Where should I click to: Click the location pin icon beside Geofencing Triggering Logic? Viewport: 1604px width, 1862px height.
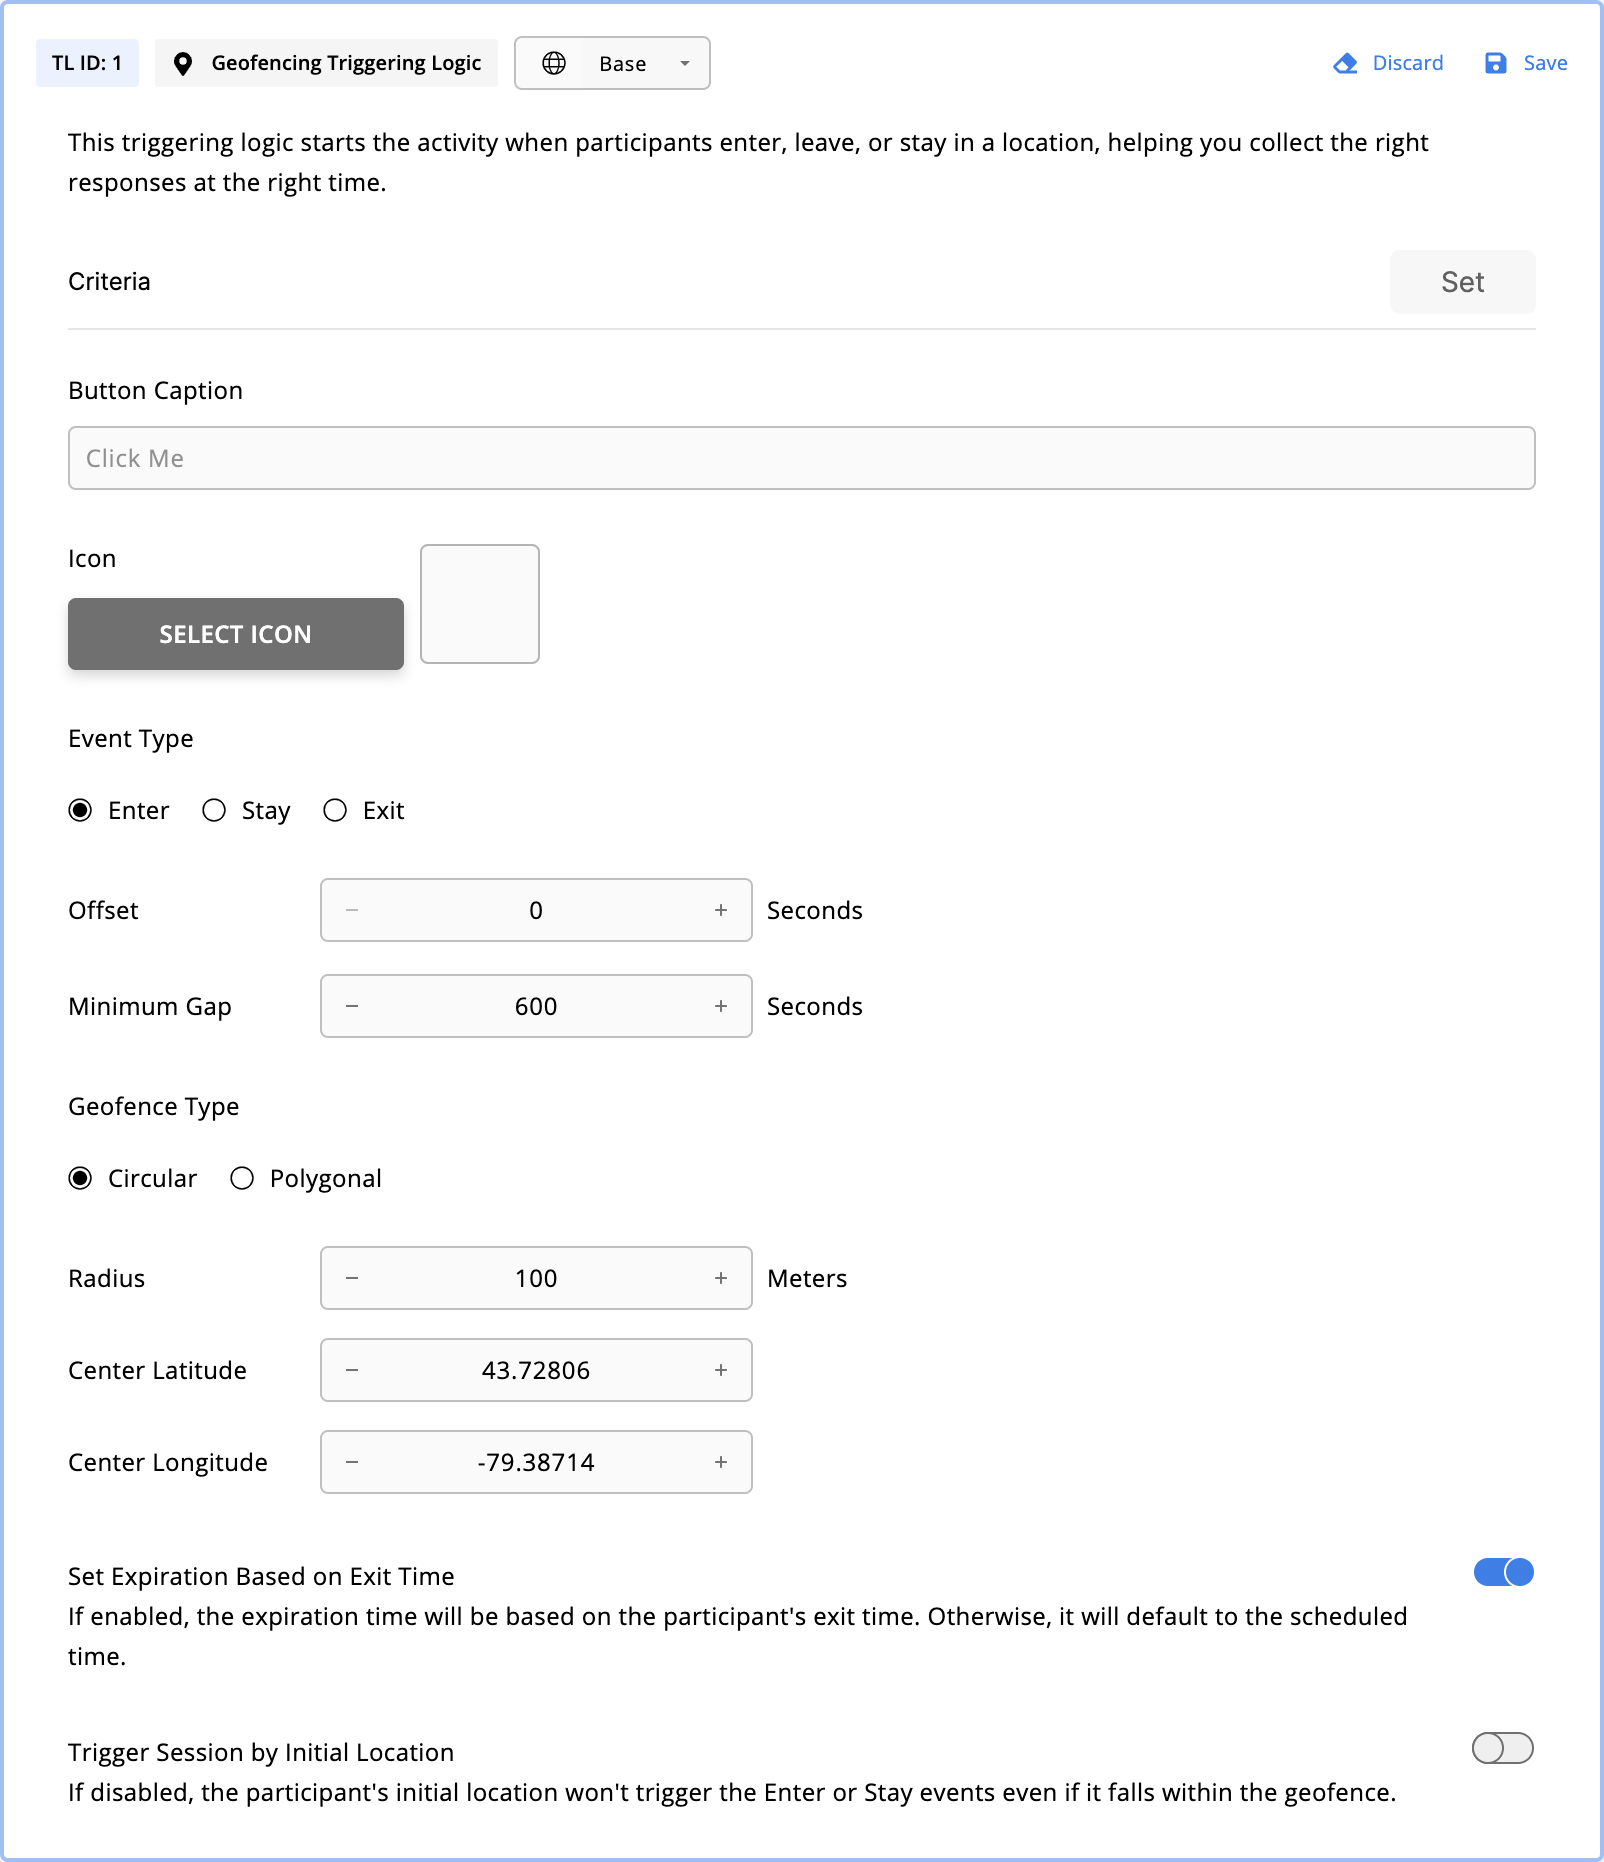[183, 62]
